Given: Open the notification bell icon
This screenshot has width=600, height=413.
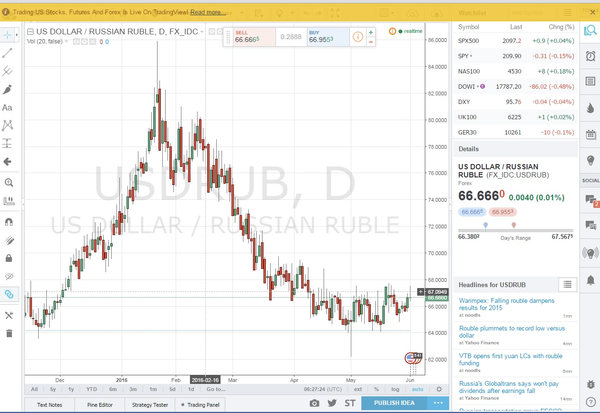Looking at the screenshot, I should pos(590,280).
